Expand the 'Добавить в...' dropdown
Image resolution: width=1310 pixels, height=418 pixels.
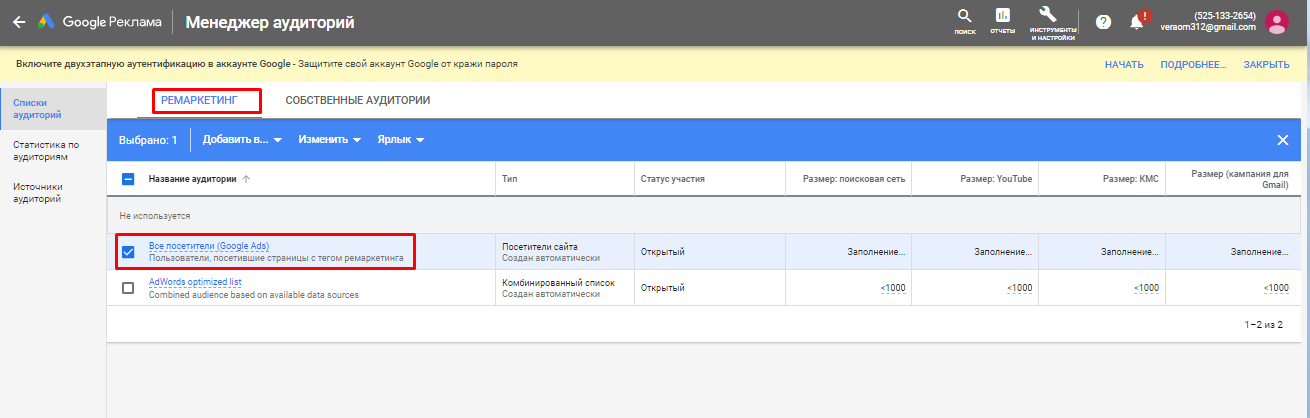coord(242,140)
